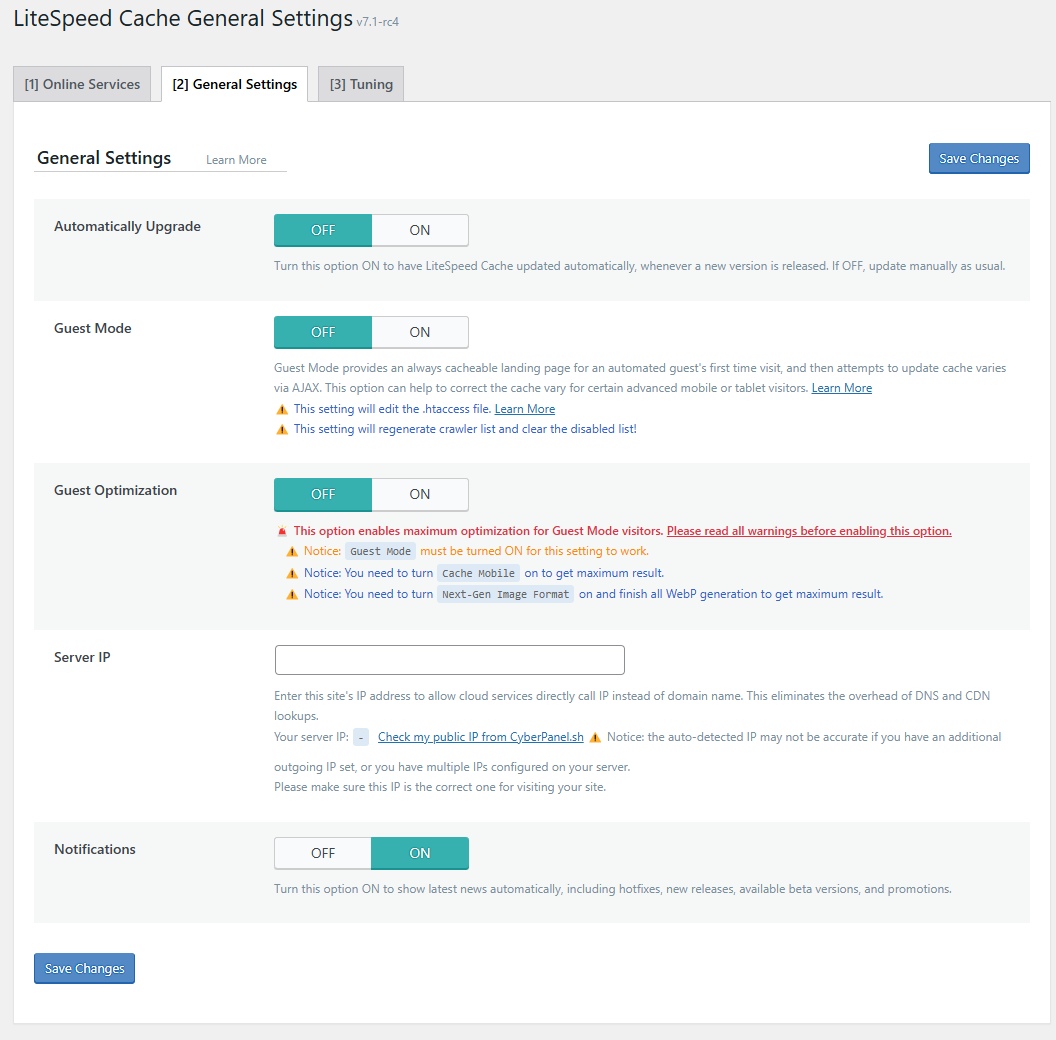The width and height of the screenshot is (1056, 1040).
Task: Open the Online Services tab
Action: 82,84
